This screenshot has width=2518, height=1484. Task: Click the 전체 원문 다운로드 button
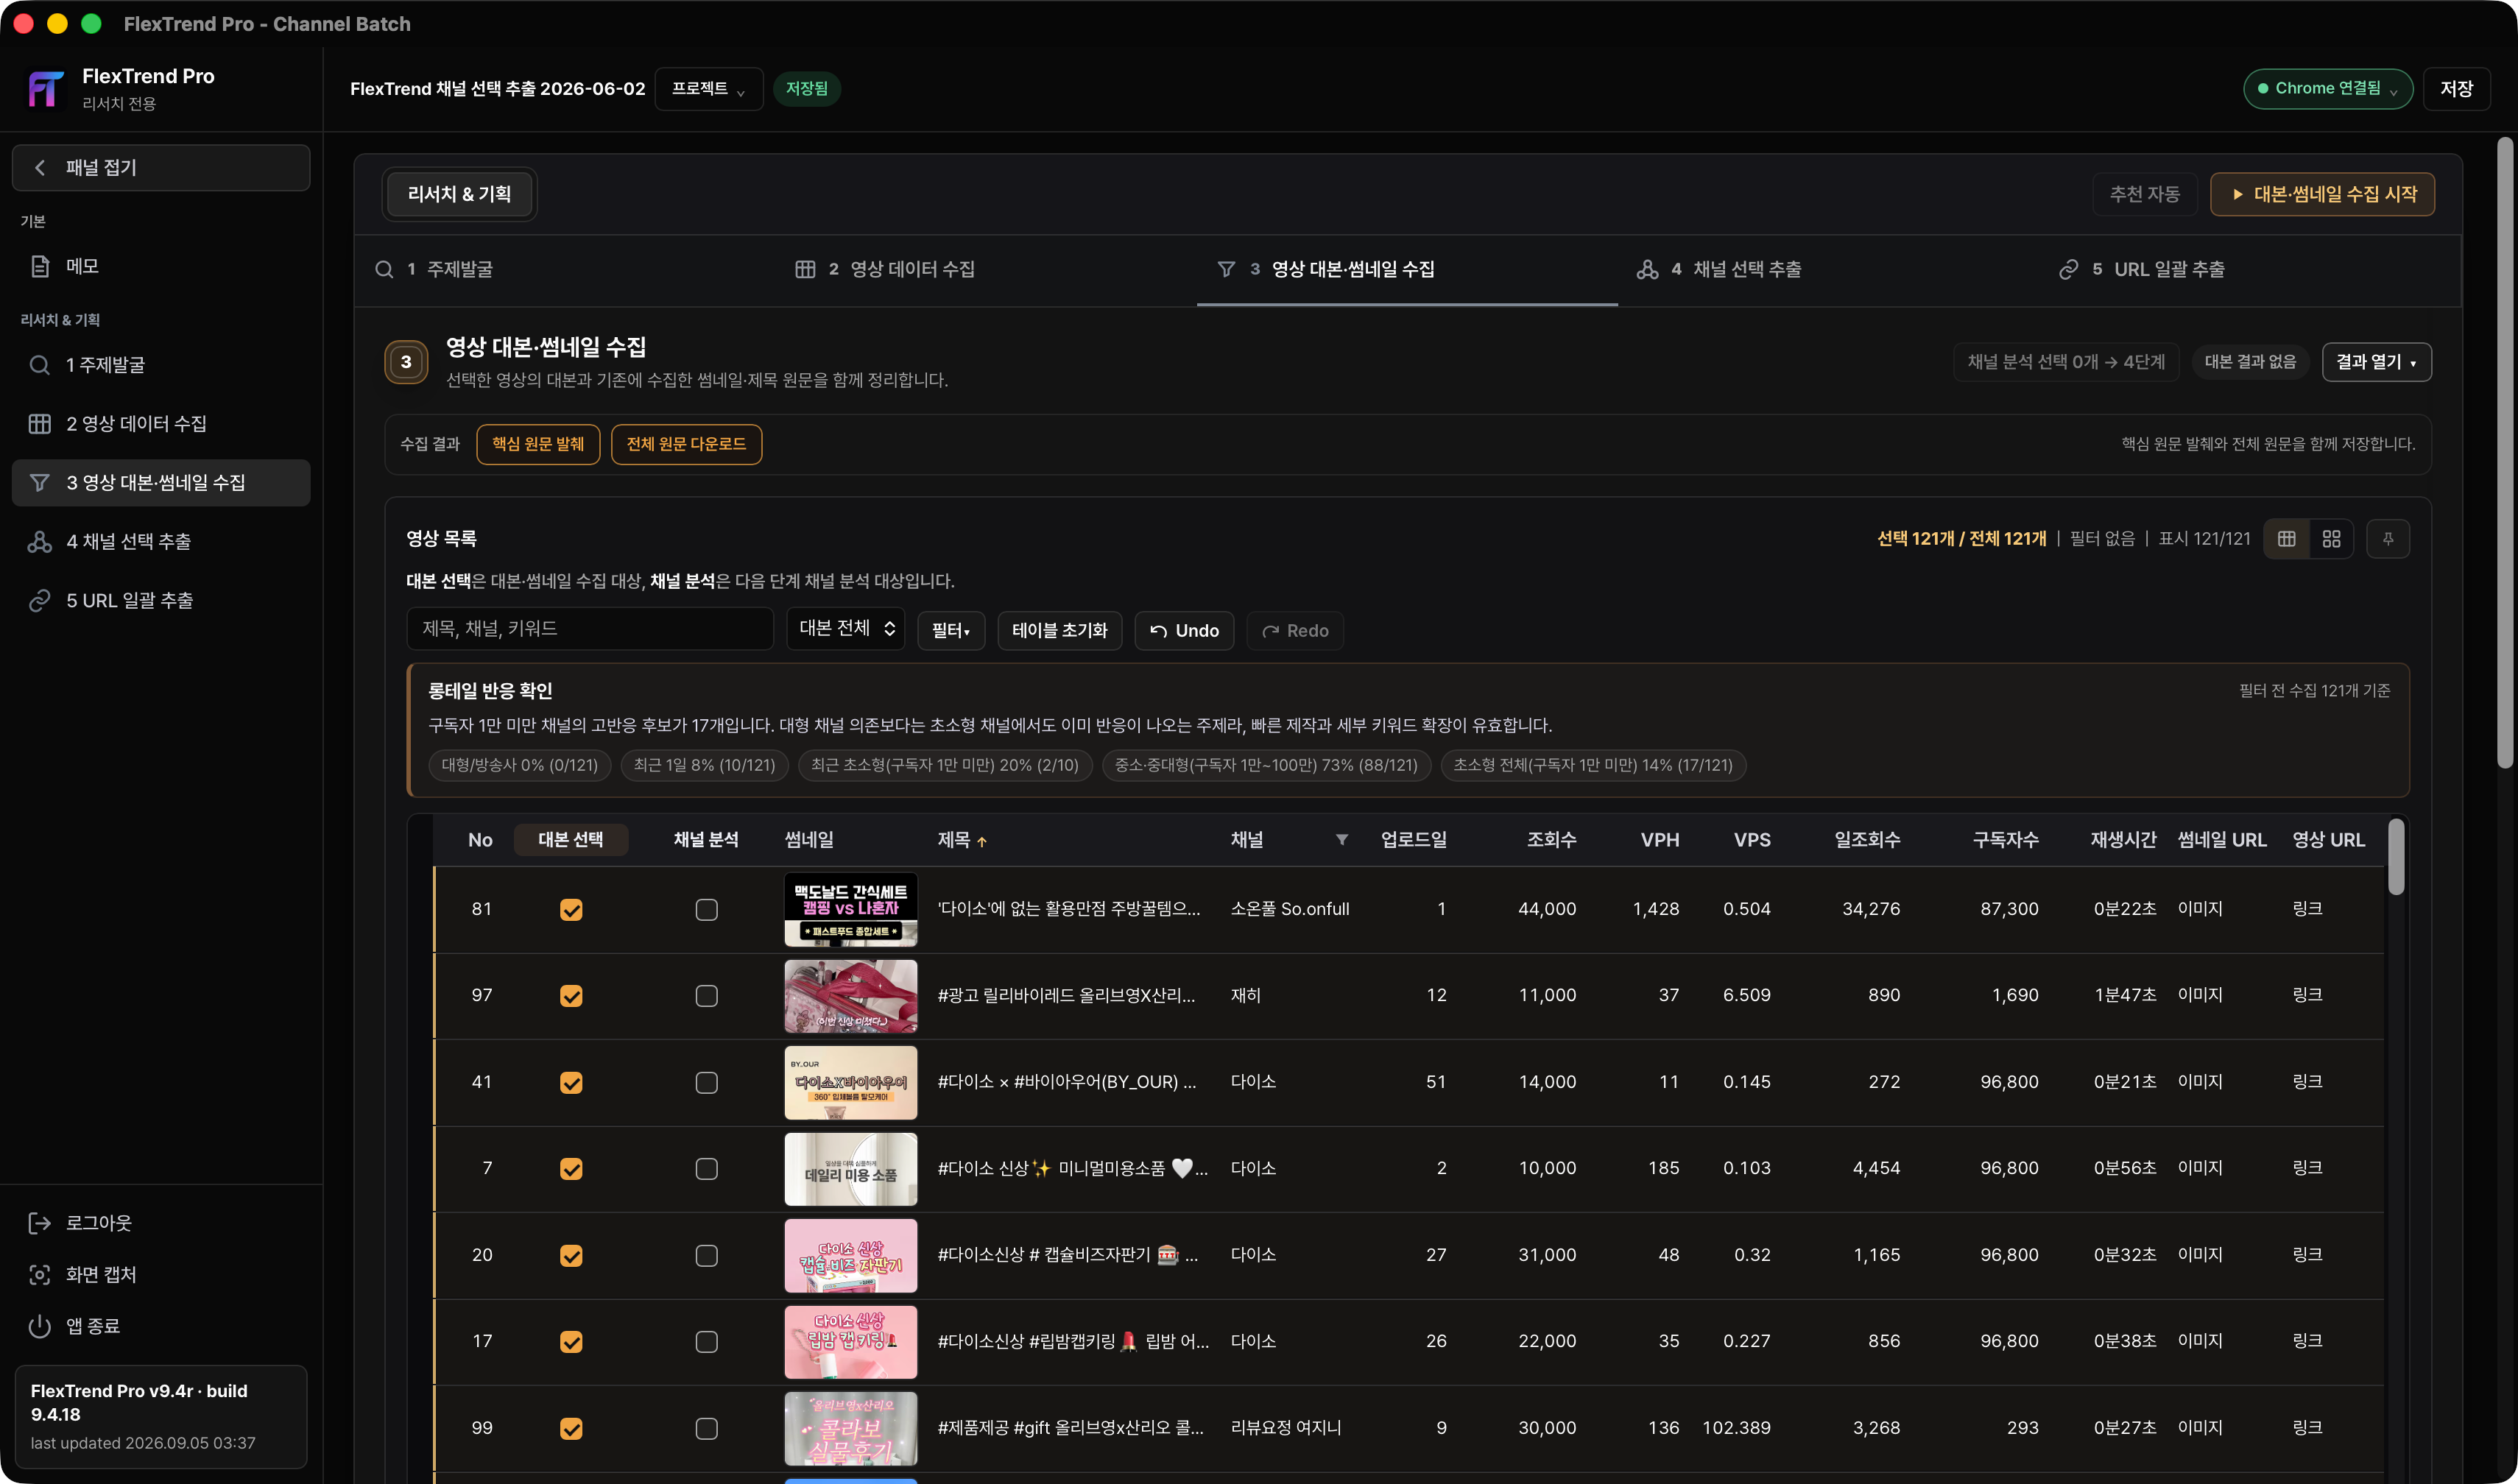click(686, 444)
